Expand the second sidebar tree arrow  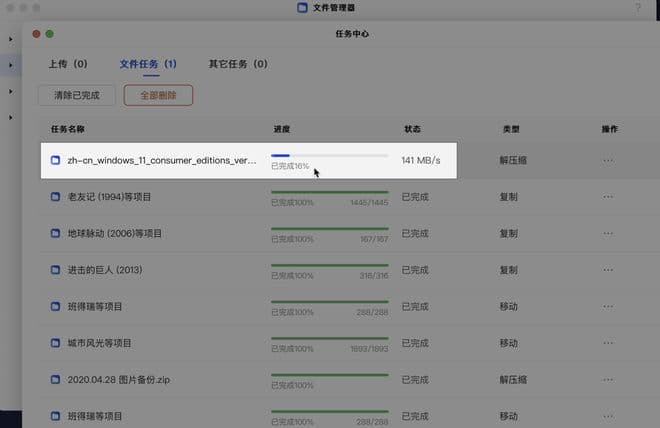[11, 65]
